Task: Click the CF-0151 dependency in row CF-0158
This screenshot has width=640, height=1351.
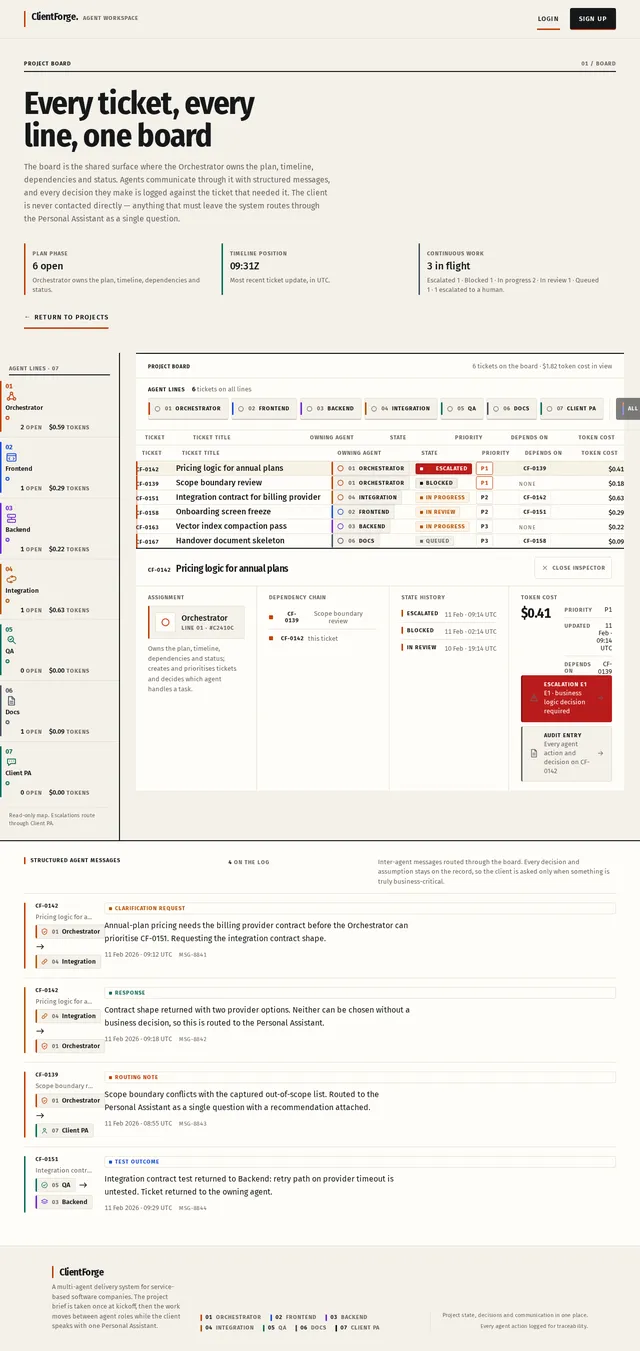Action: tap(534, 512)
